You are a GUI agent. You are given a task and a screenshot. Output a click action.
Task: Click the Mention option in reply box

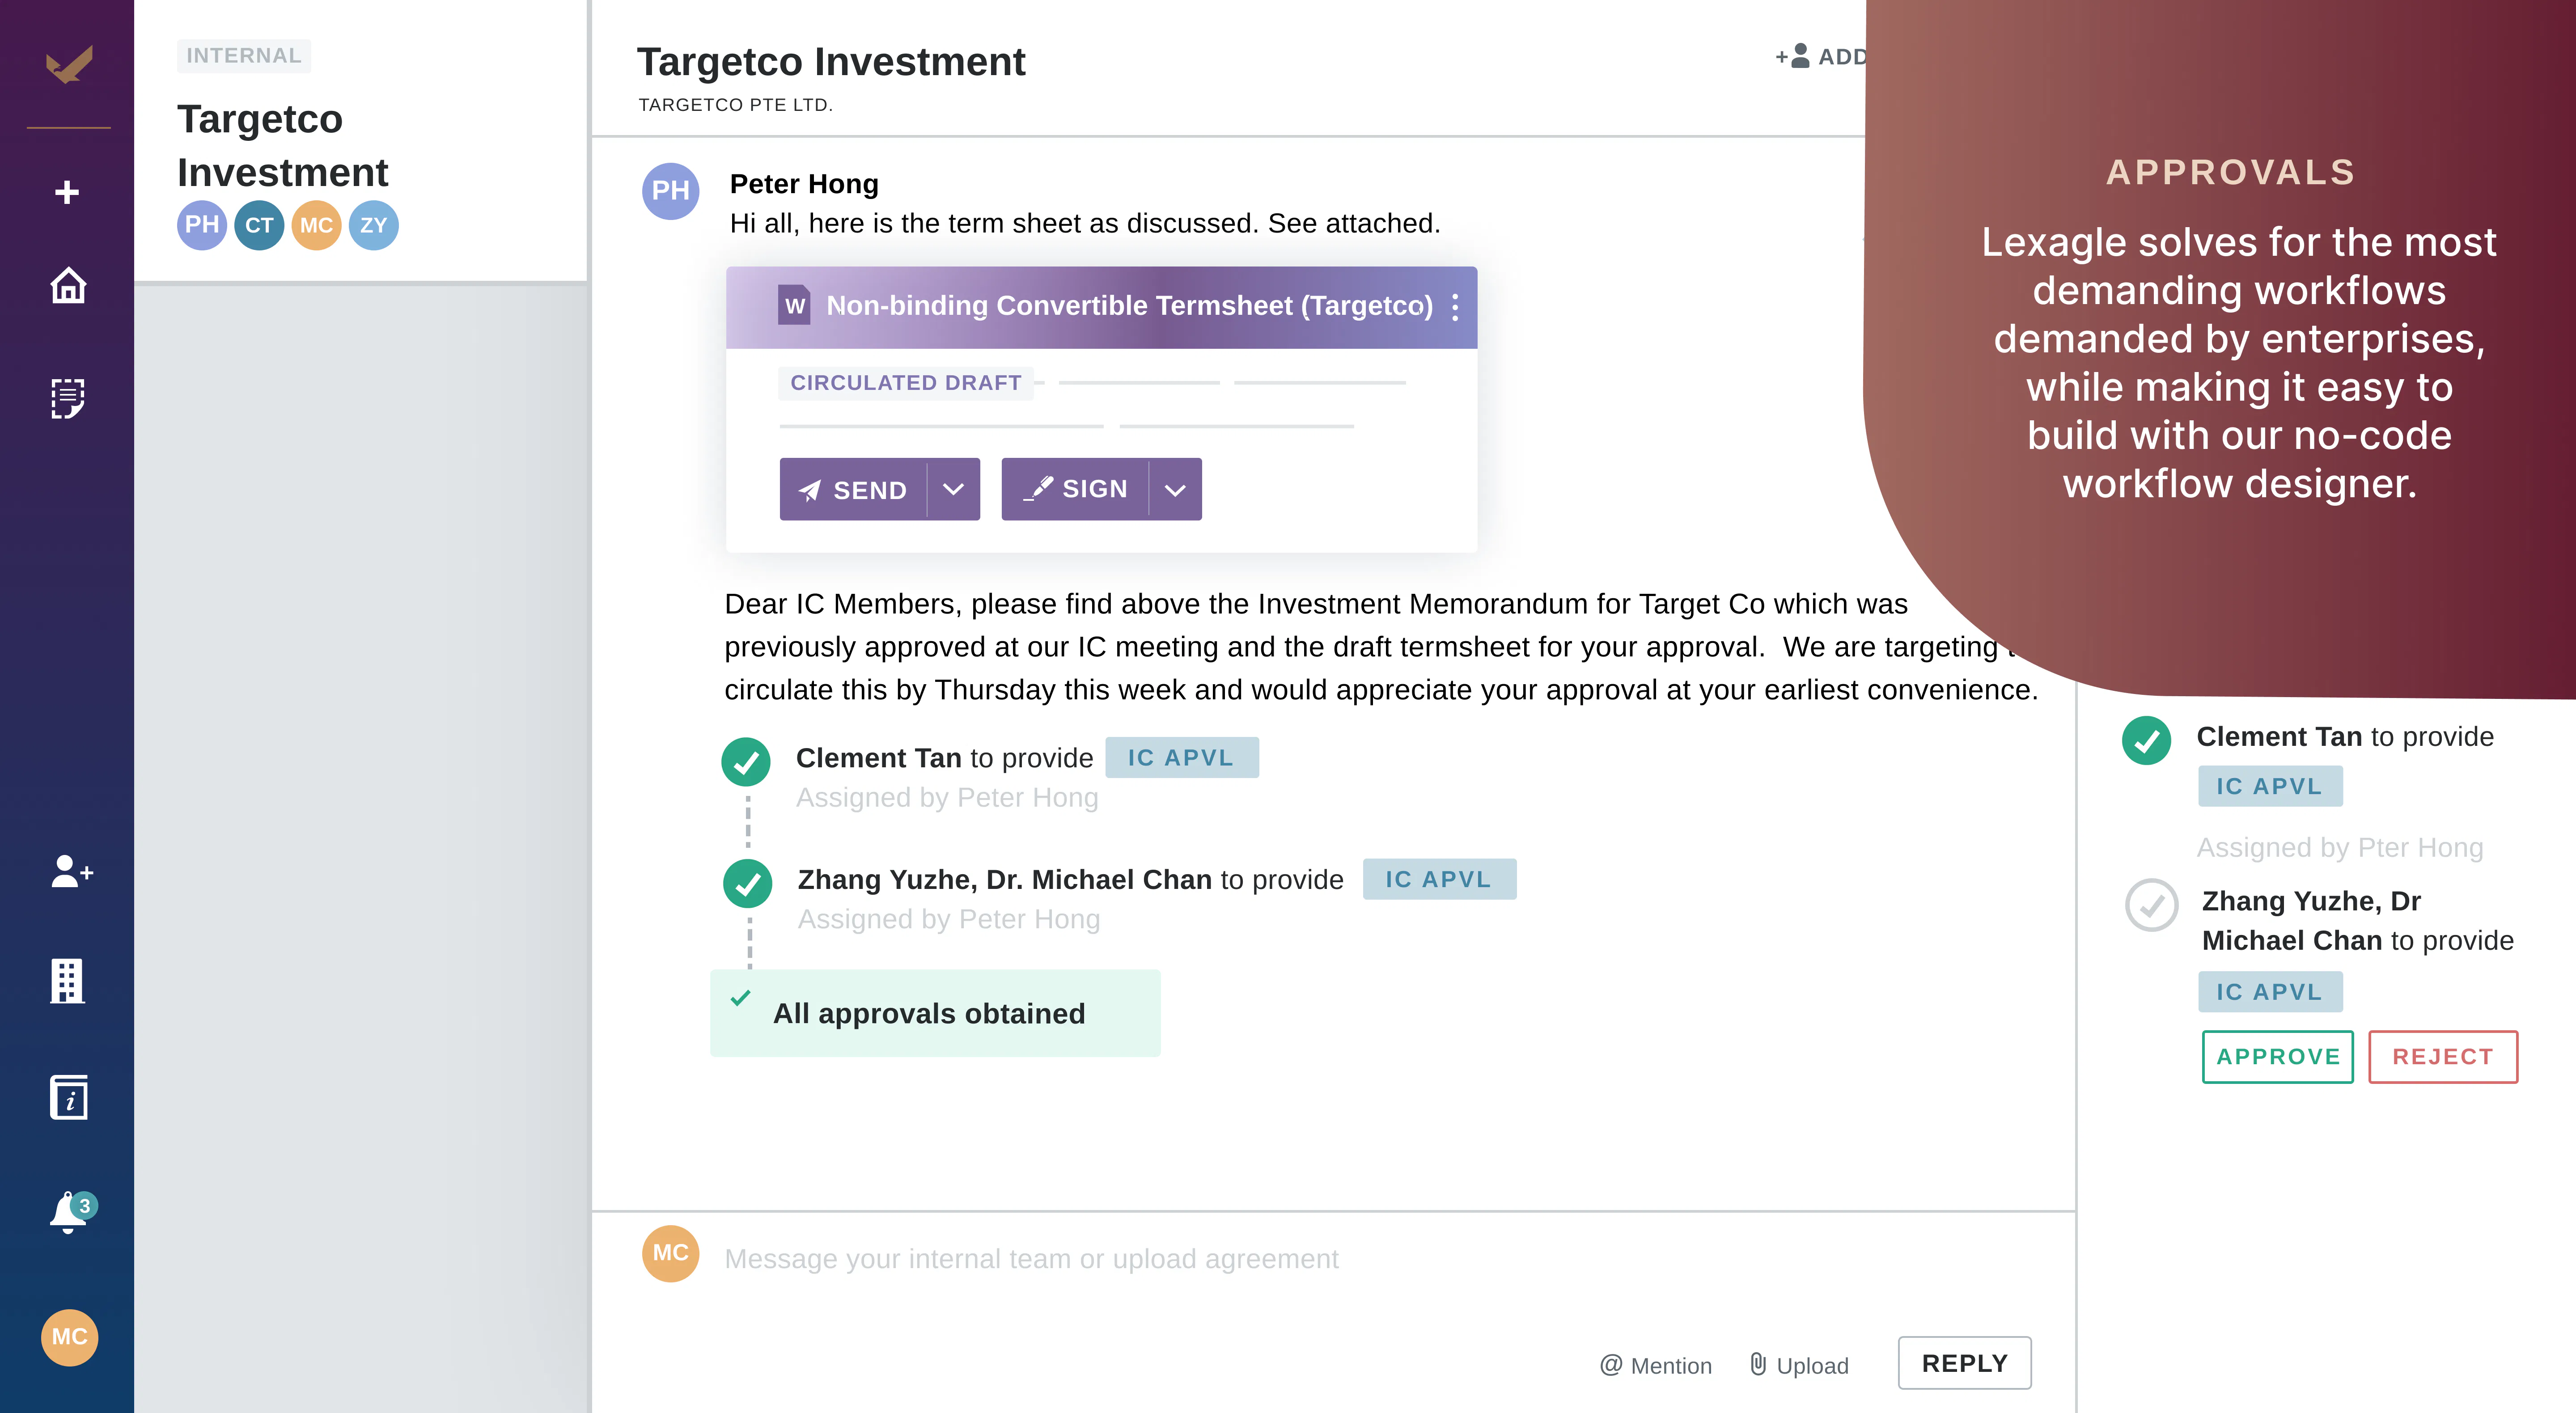(1656, 1365)
